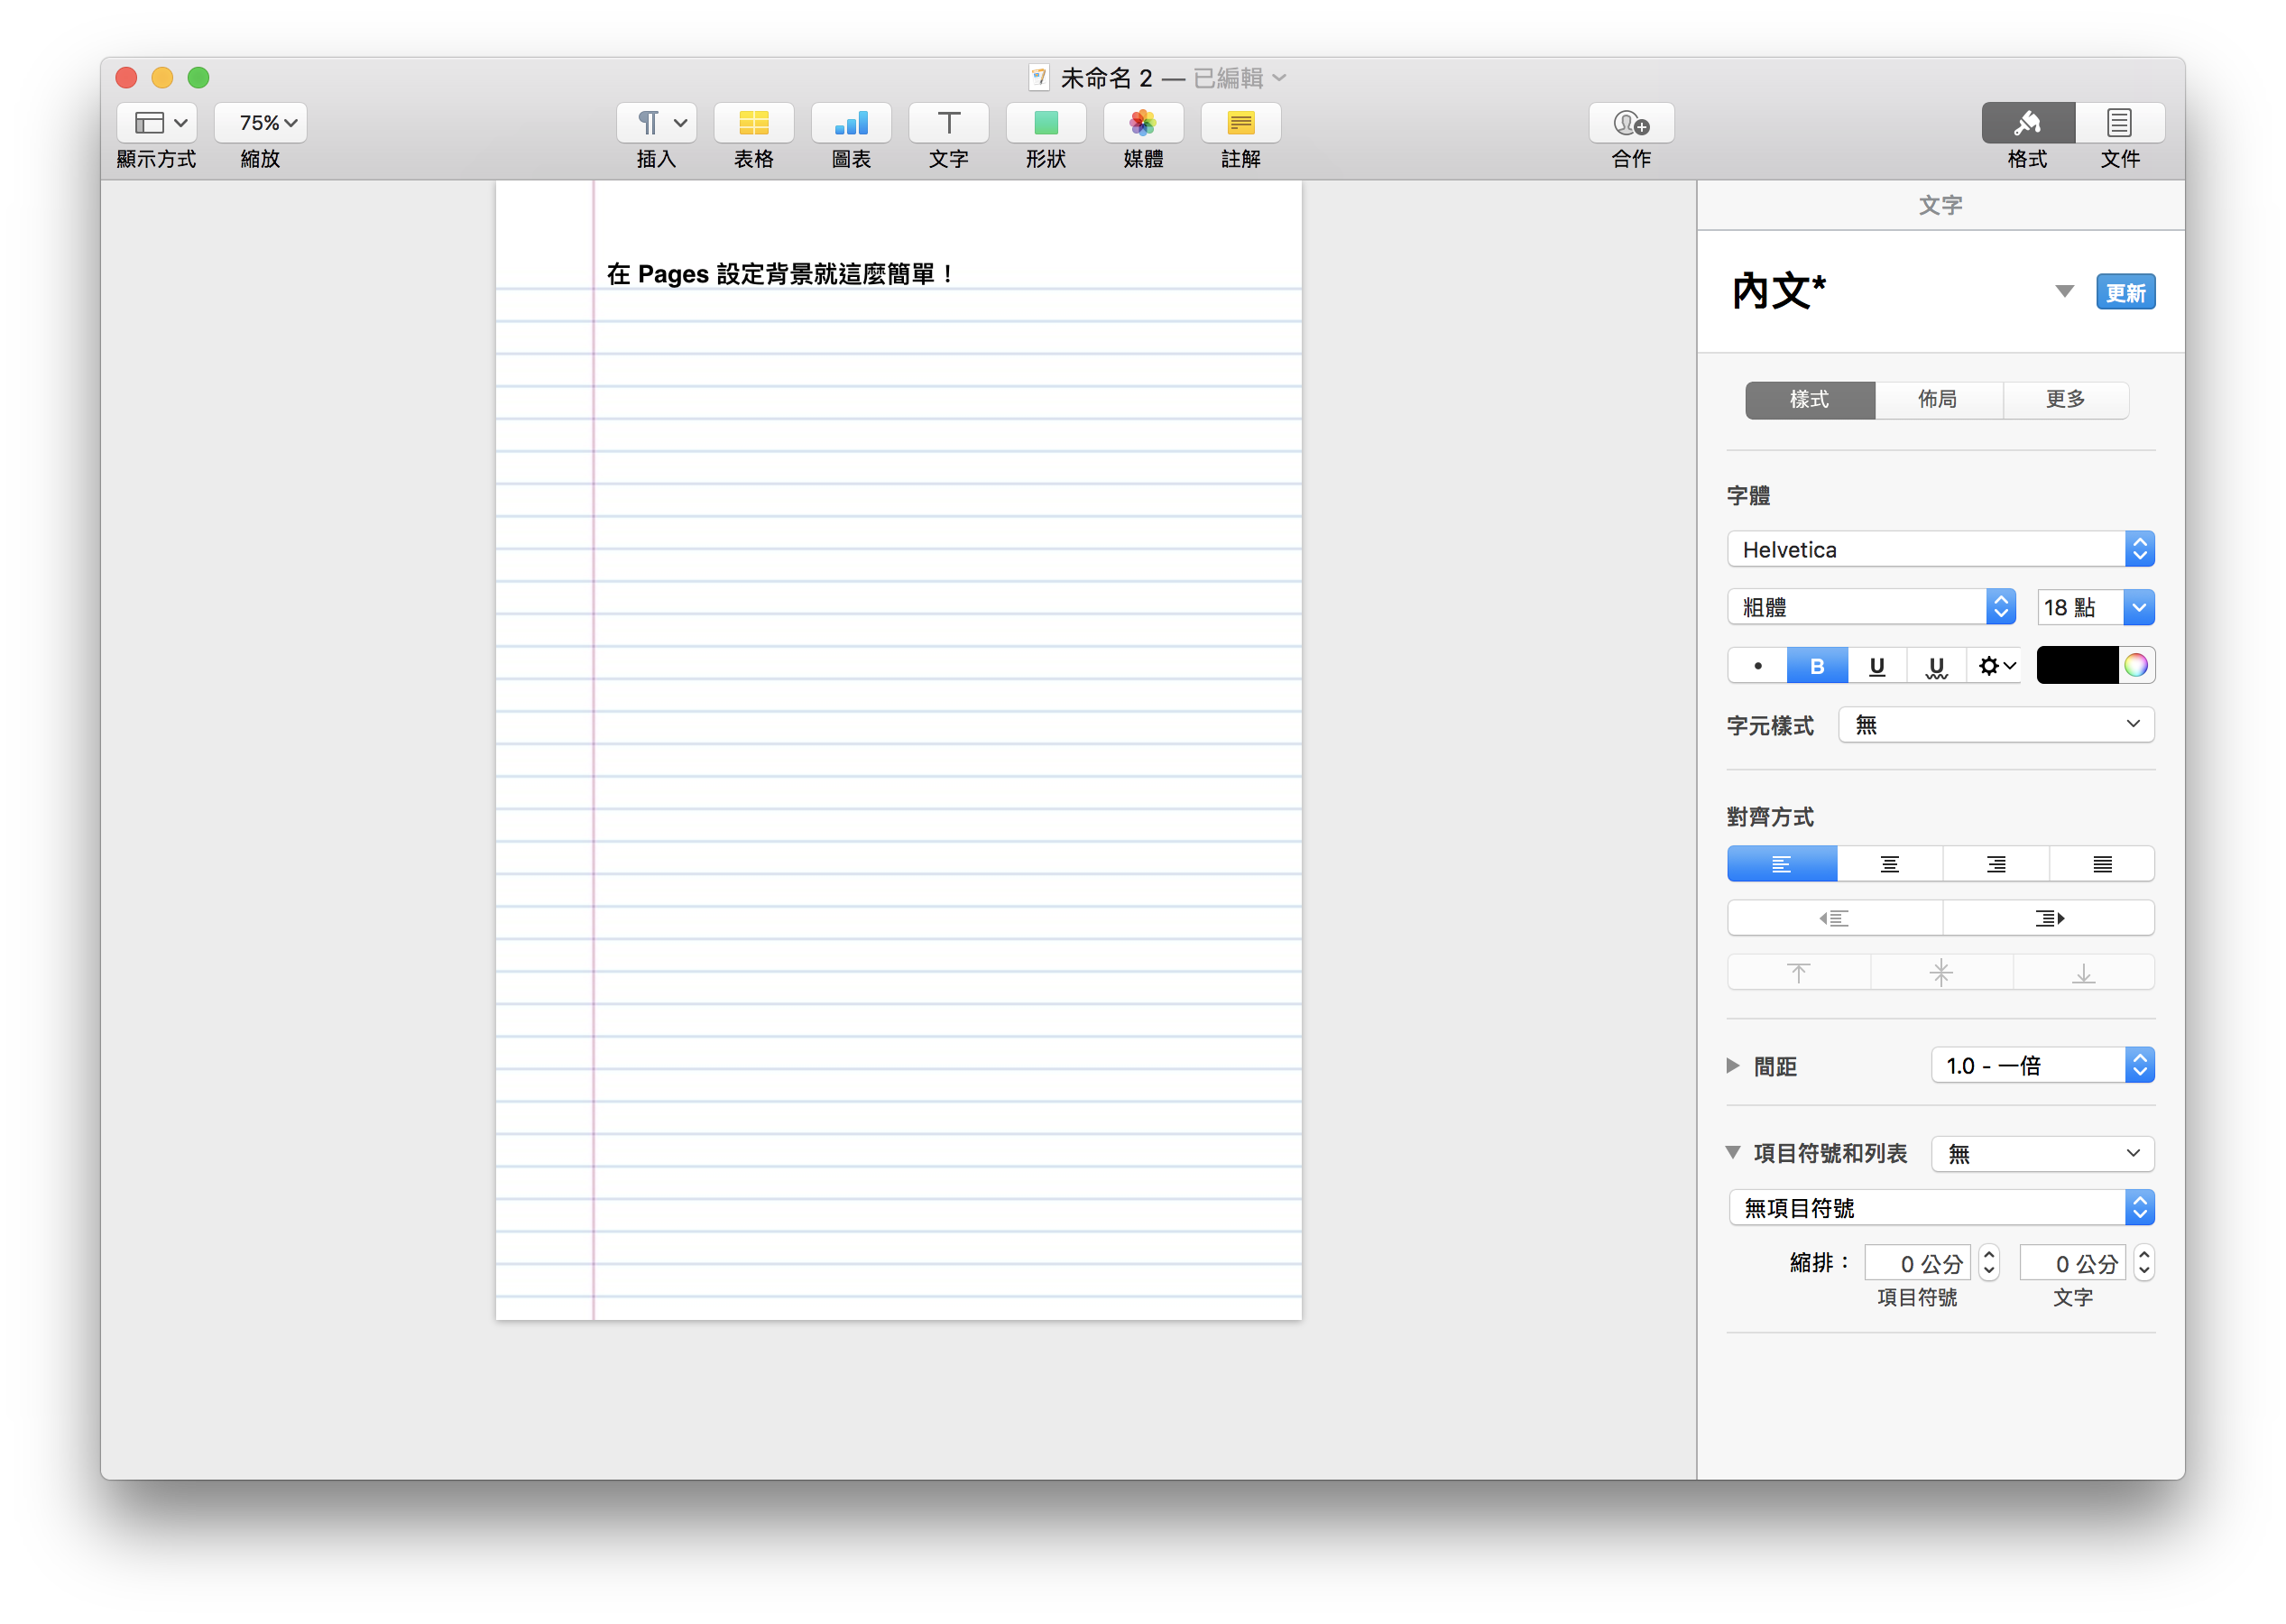Increase indent level
Image resolution: width=2286 pixels, height=1624 pixels.
coord(2049,918)
